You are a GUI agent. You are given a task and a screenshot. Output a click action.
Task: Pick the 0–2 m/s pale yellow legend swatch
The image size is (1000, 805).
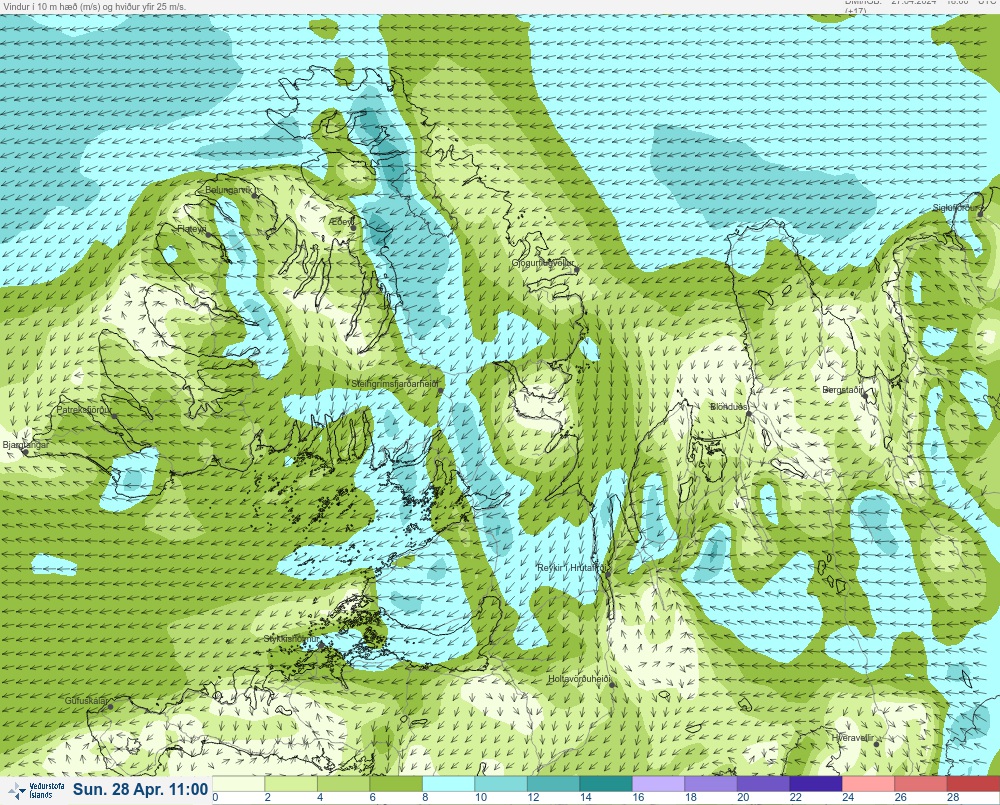point(239,783)
